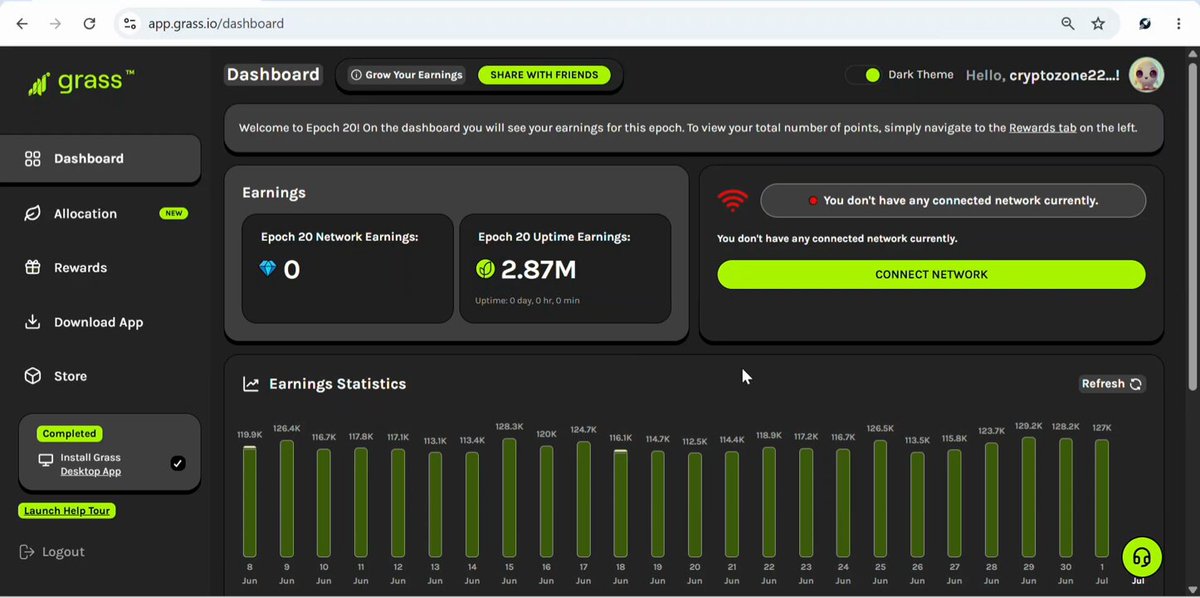Bookmark the page with the star icon
This screenshot has width=1200, height=598.
click(x=1098, y=23)
